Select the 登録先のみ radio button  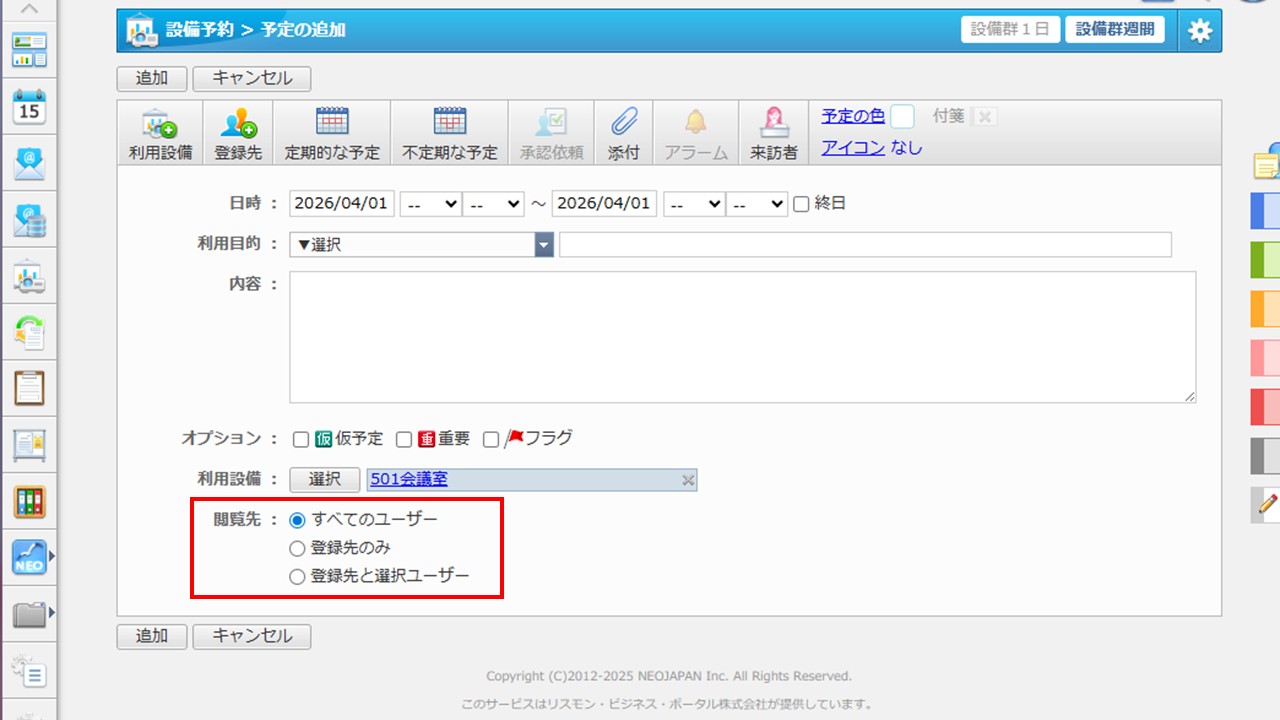(297, 548)
